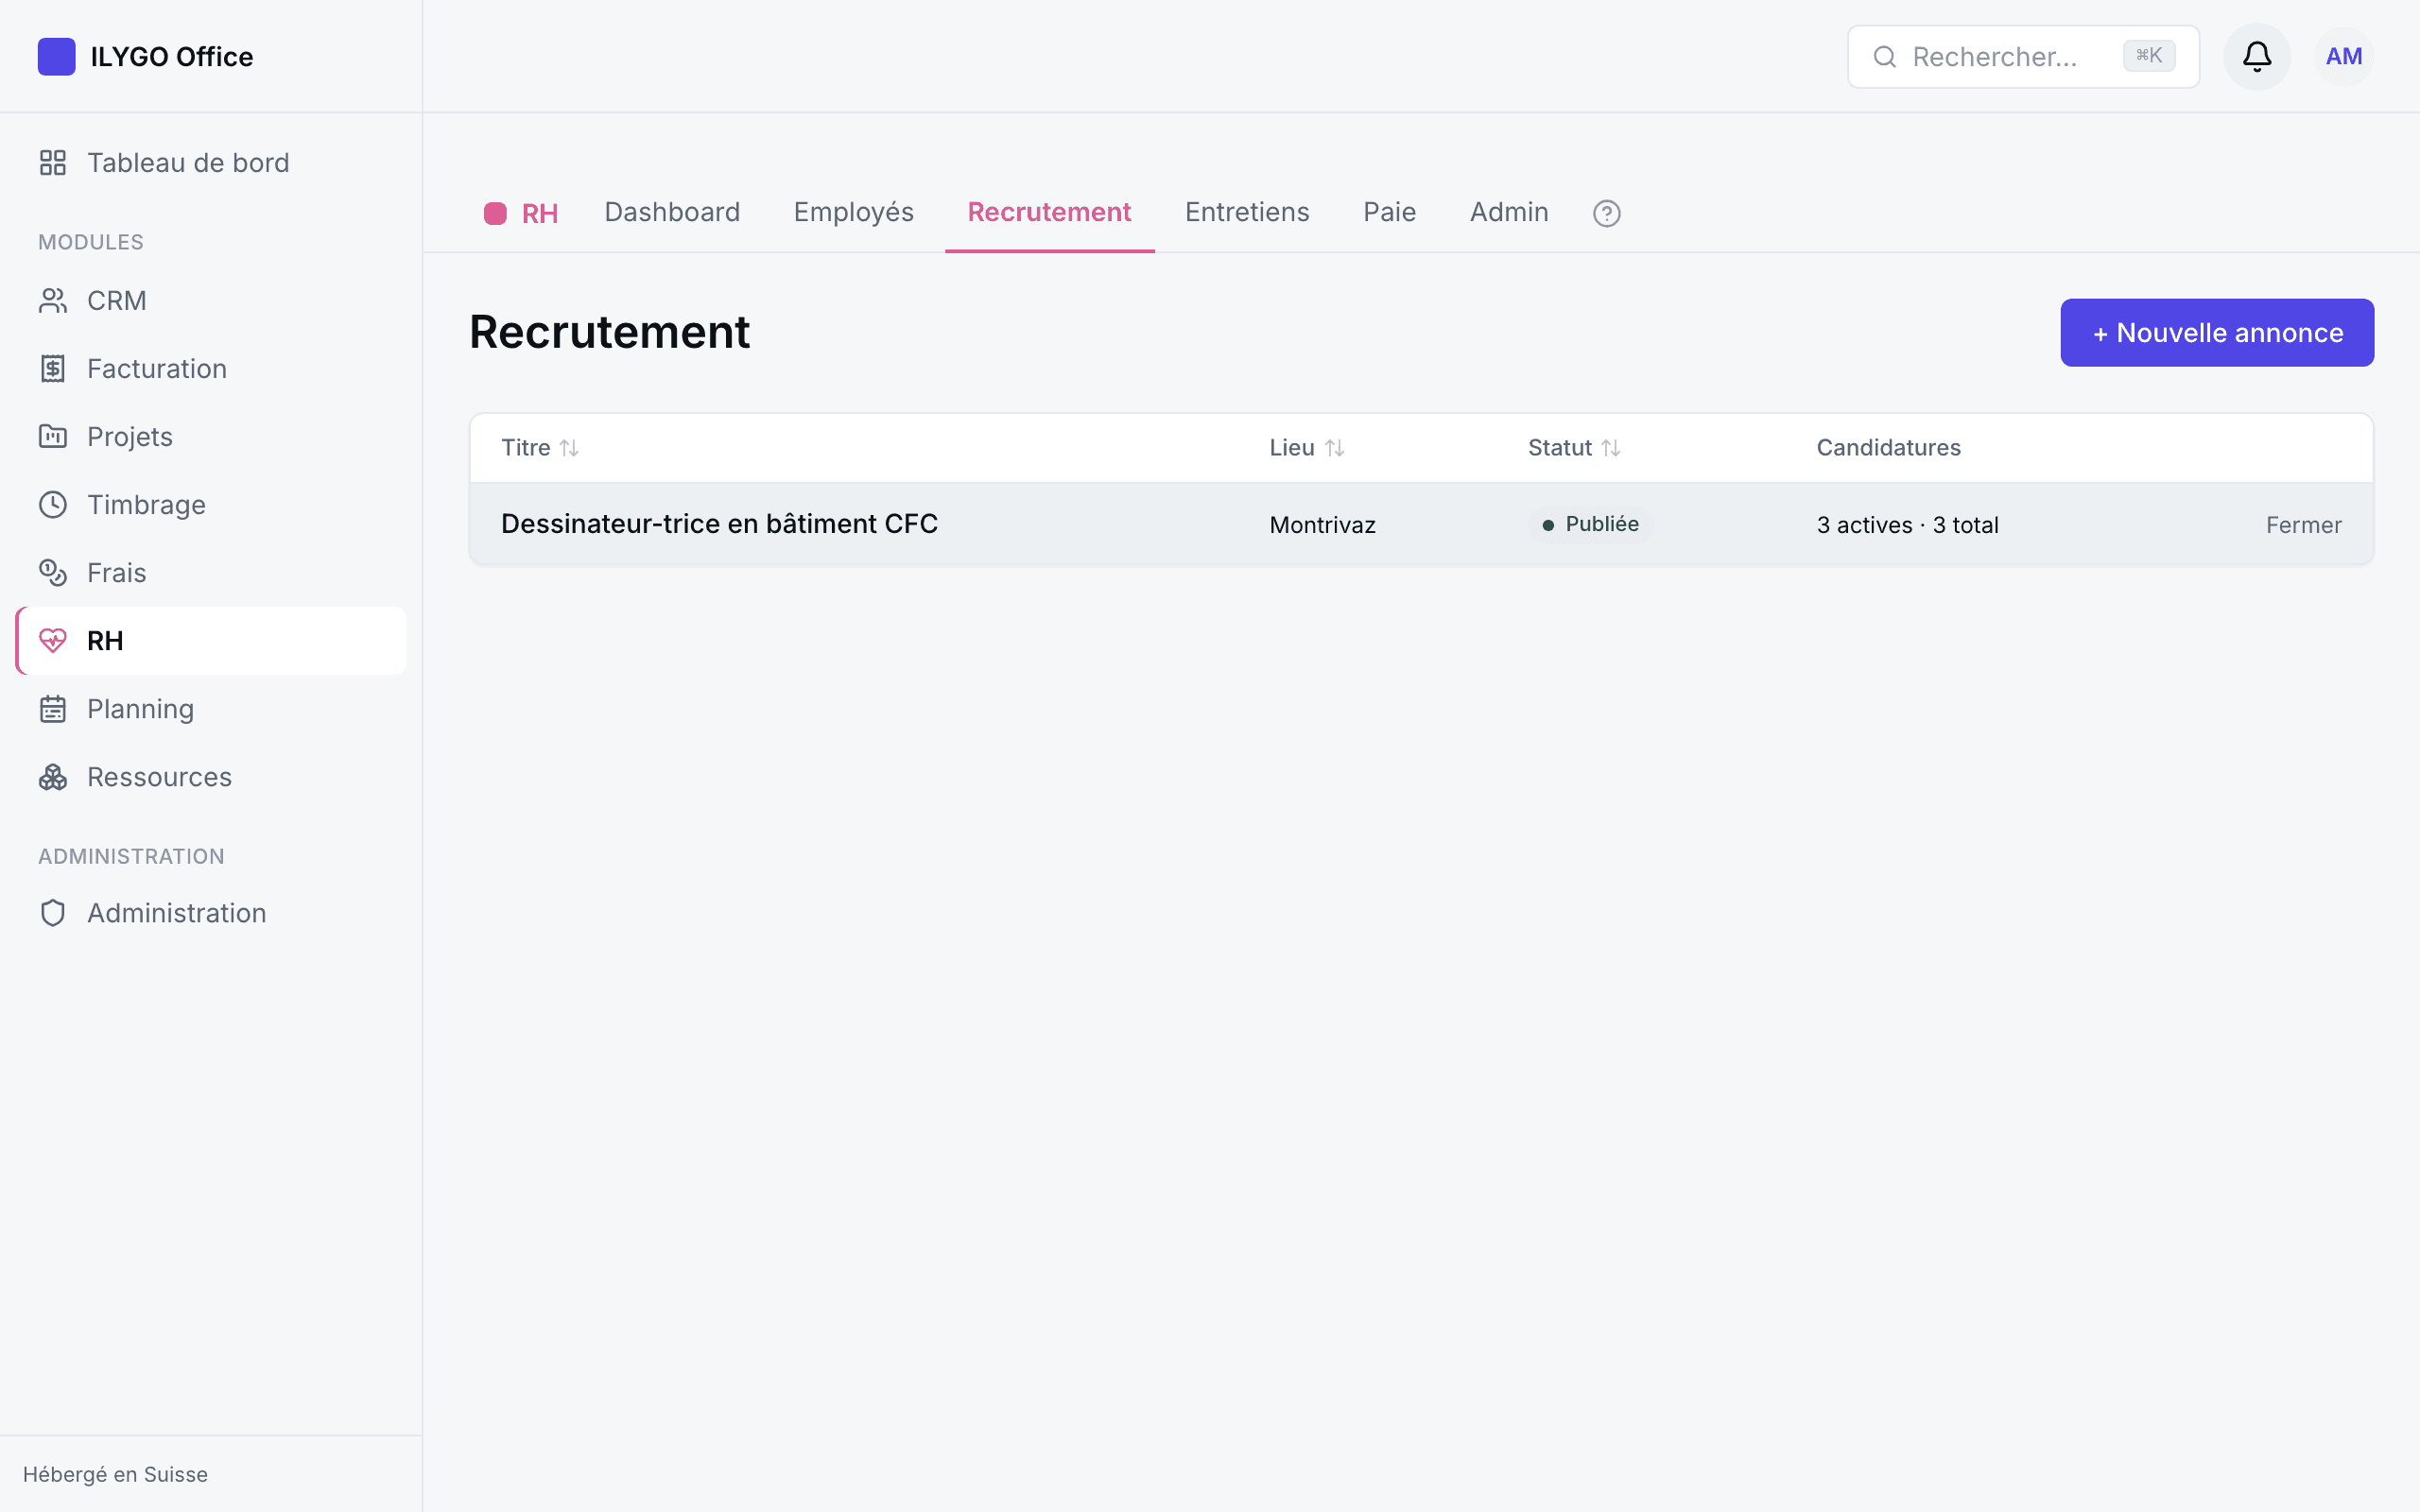Viewport: 2420px width, 1512px height.
Task: Open Tableau de bord in sidebar
Action: pos(211,163)
